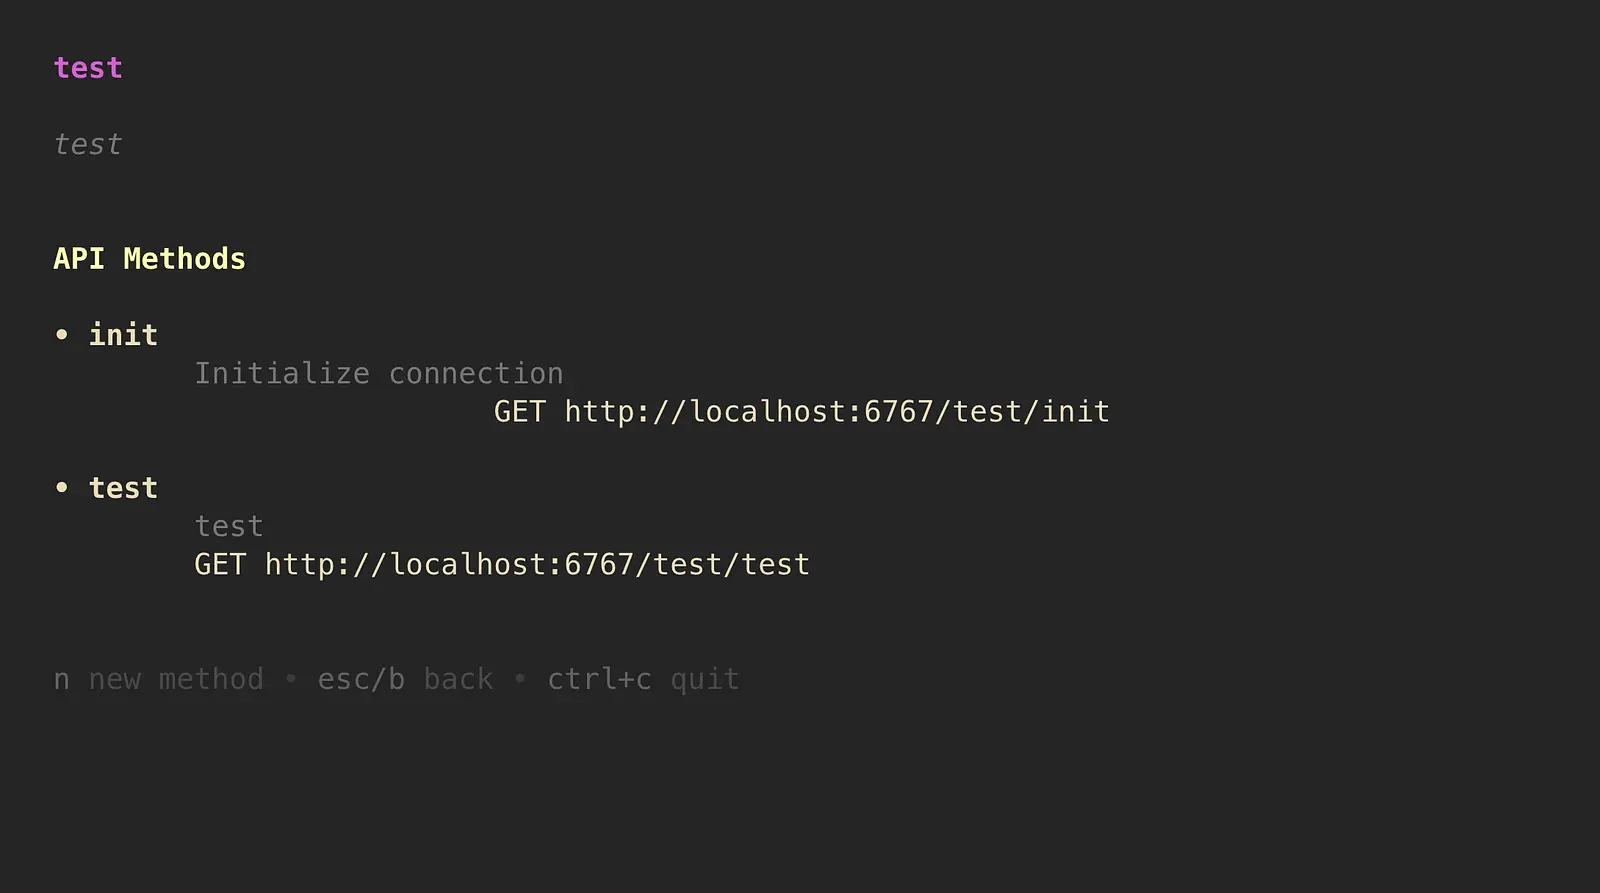Click the pink "test" title at top
The width and height of the screenshot is (1600, 893).
tap(88, 68)
